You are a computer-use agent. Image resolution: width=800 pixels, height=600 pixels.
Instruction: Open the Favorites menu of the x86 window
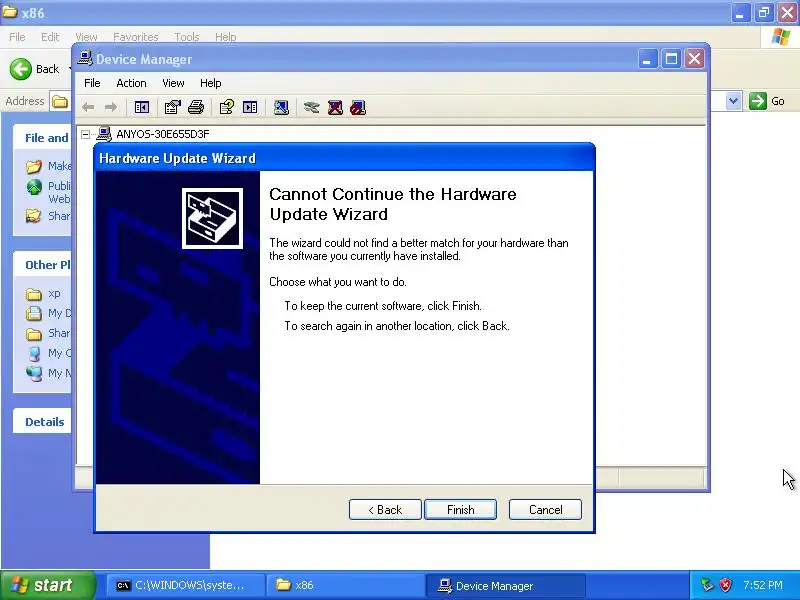[x=136, y=37]
